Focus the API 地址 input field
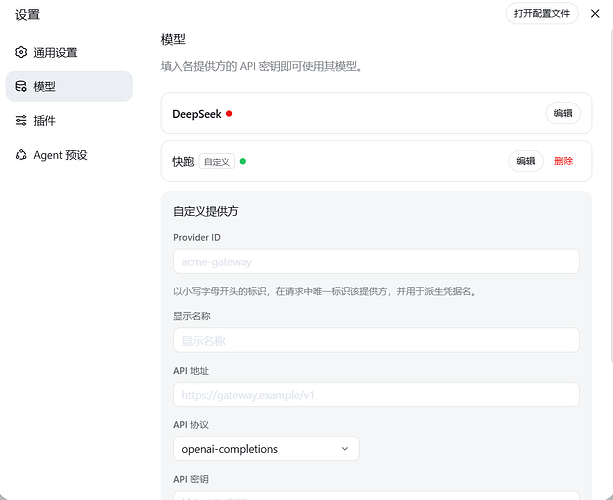Screen dimensions: 613x500 (376, 395)
